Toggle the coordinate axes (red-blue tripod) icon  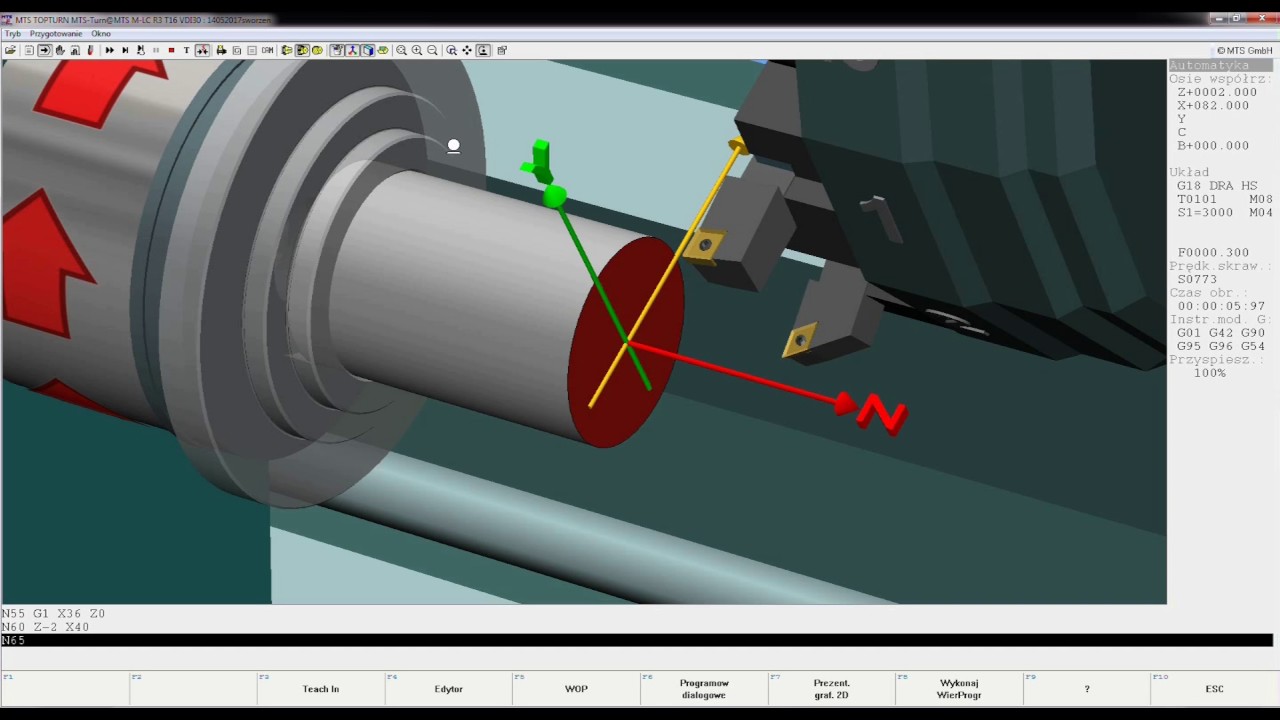pos(352,50)
